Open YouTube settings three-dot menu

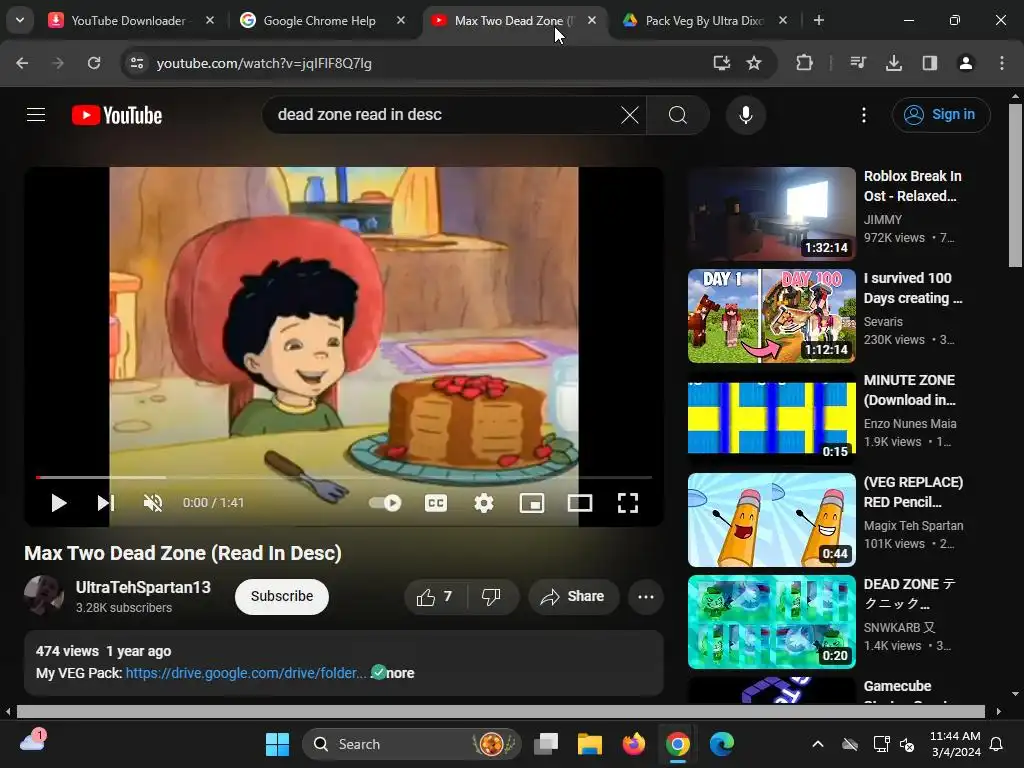pos(864,115)
